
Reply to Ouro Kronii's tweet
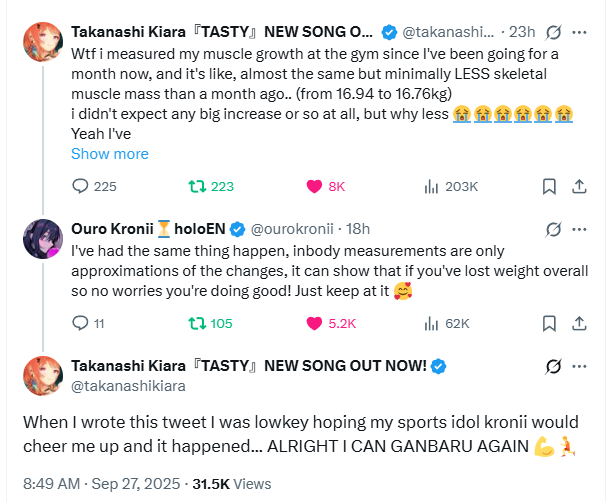click(82, 323)
